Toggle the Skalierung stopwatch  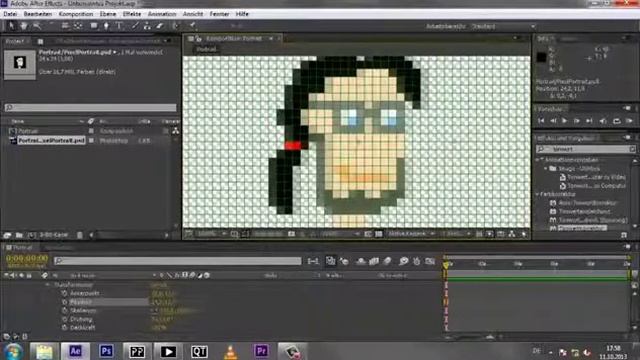(x=64, y=311)
